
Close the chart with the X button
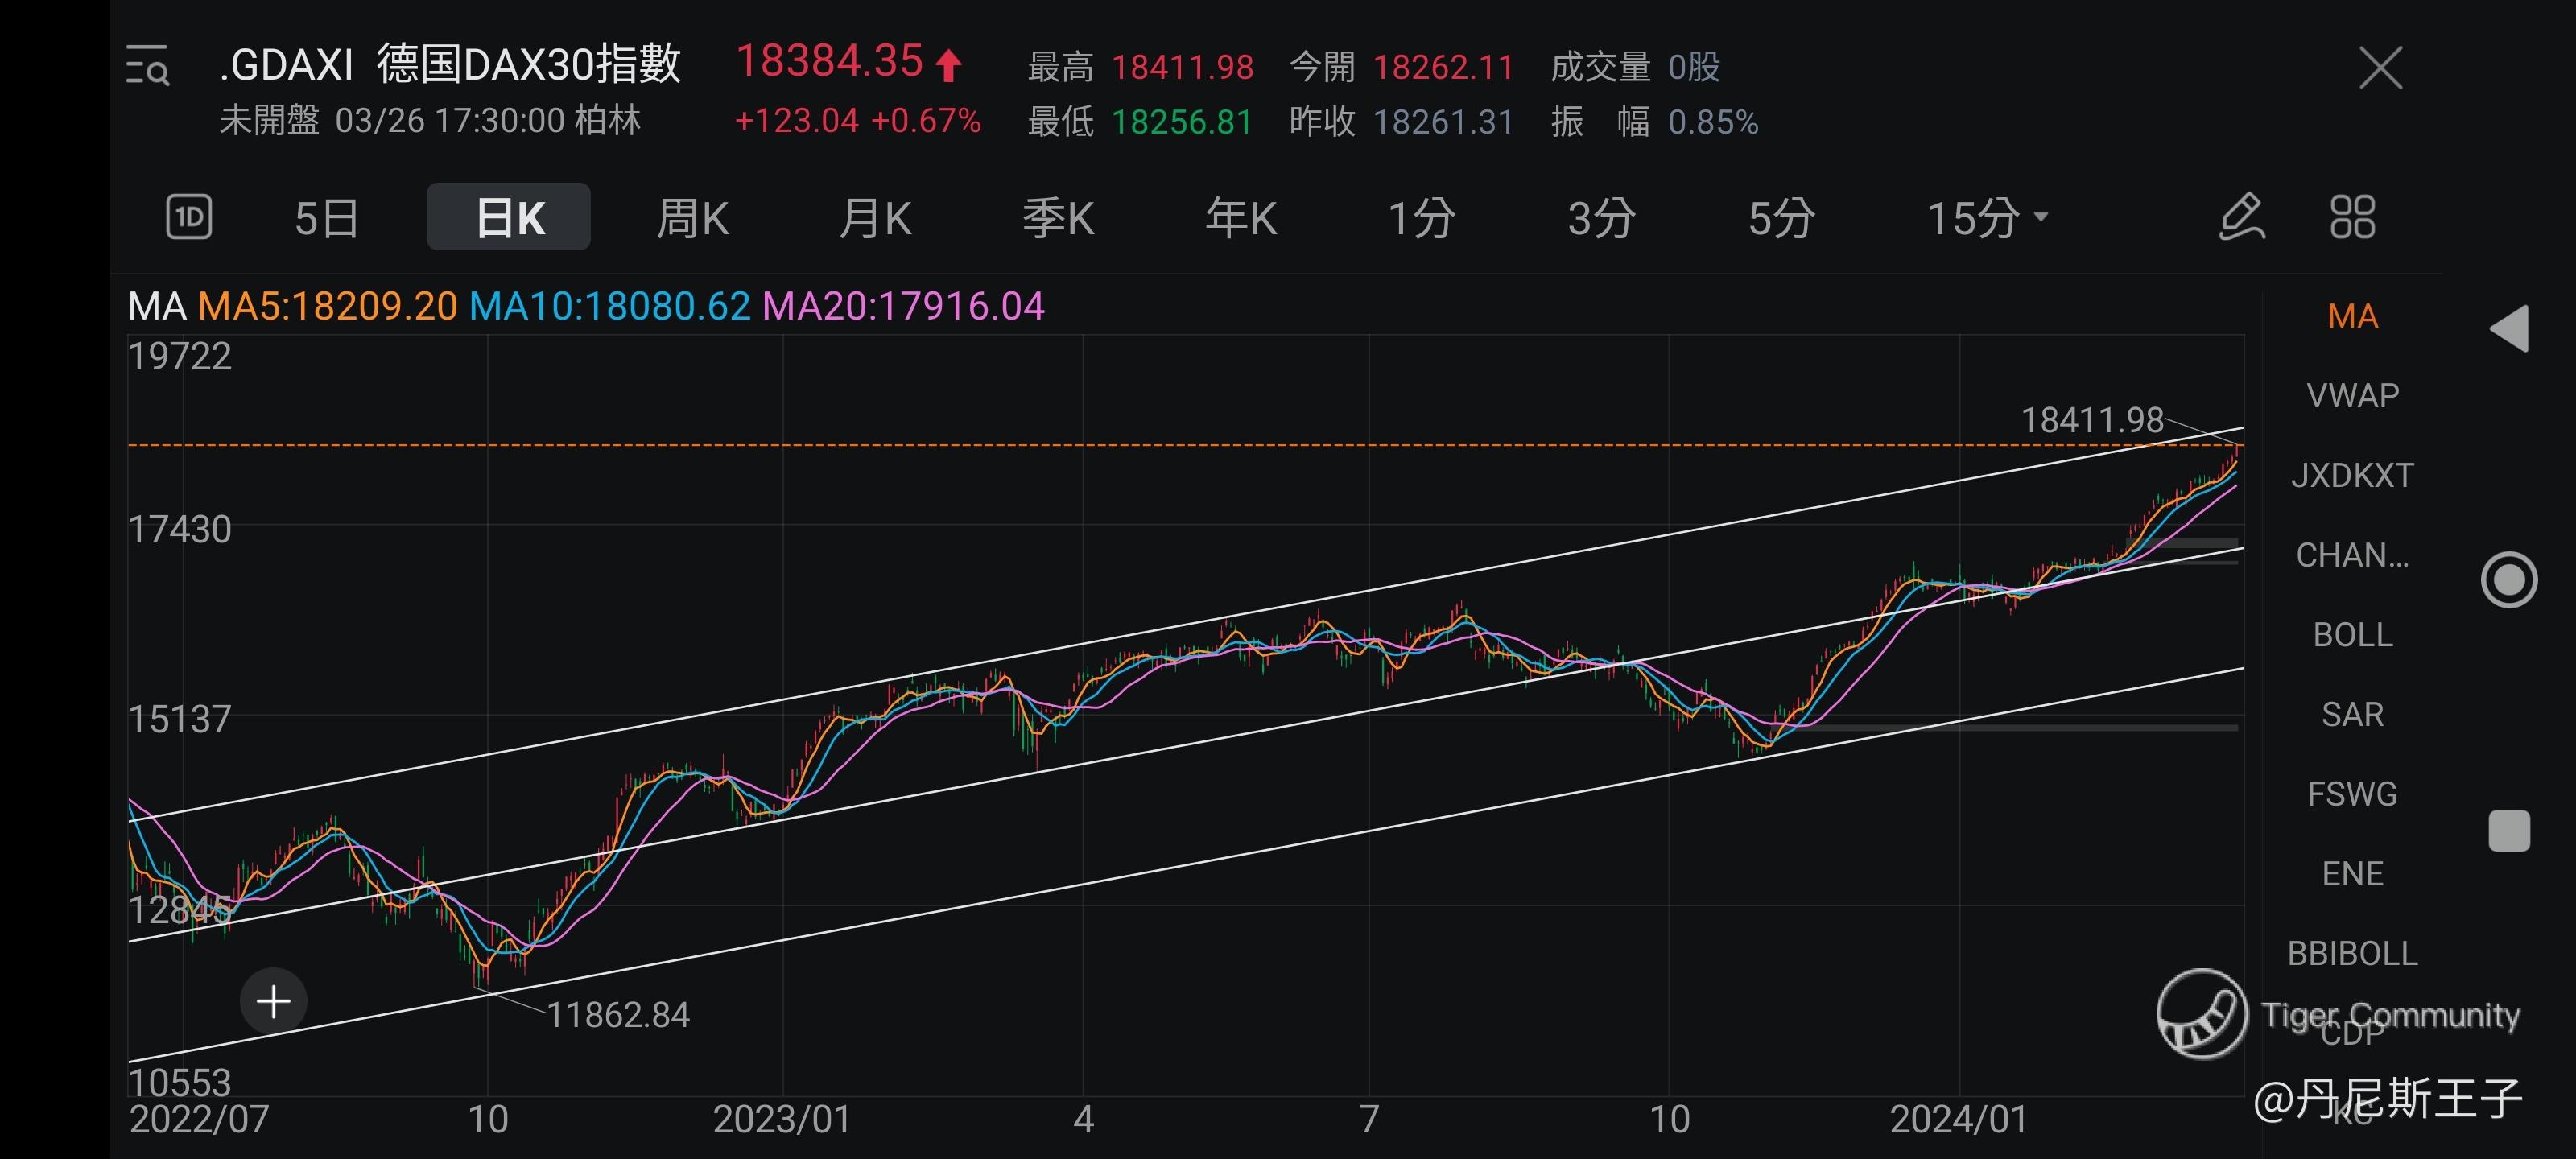(x=2380, y=68)
